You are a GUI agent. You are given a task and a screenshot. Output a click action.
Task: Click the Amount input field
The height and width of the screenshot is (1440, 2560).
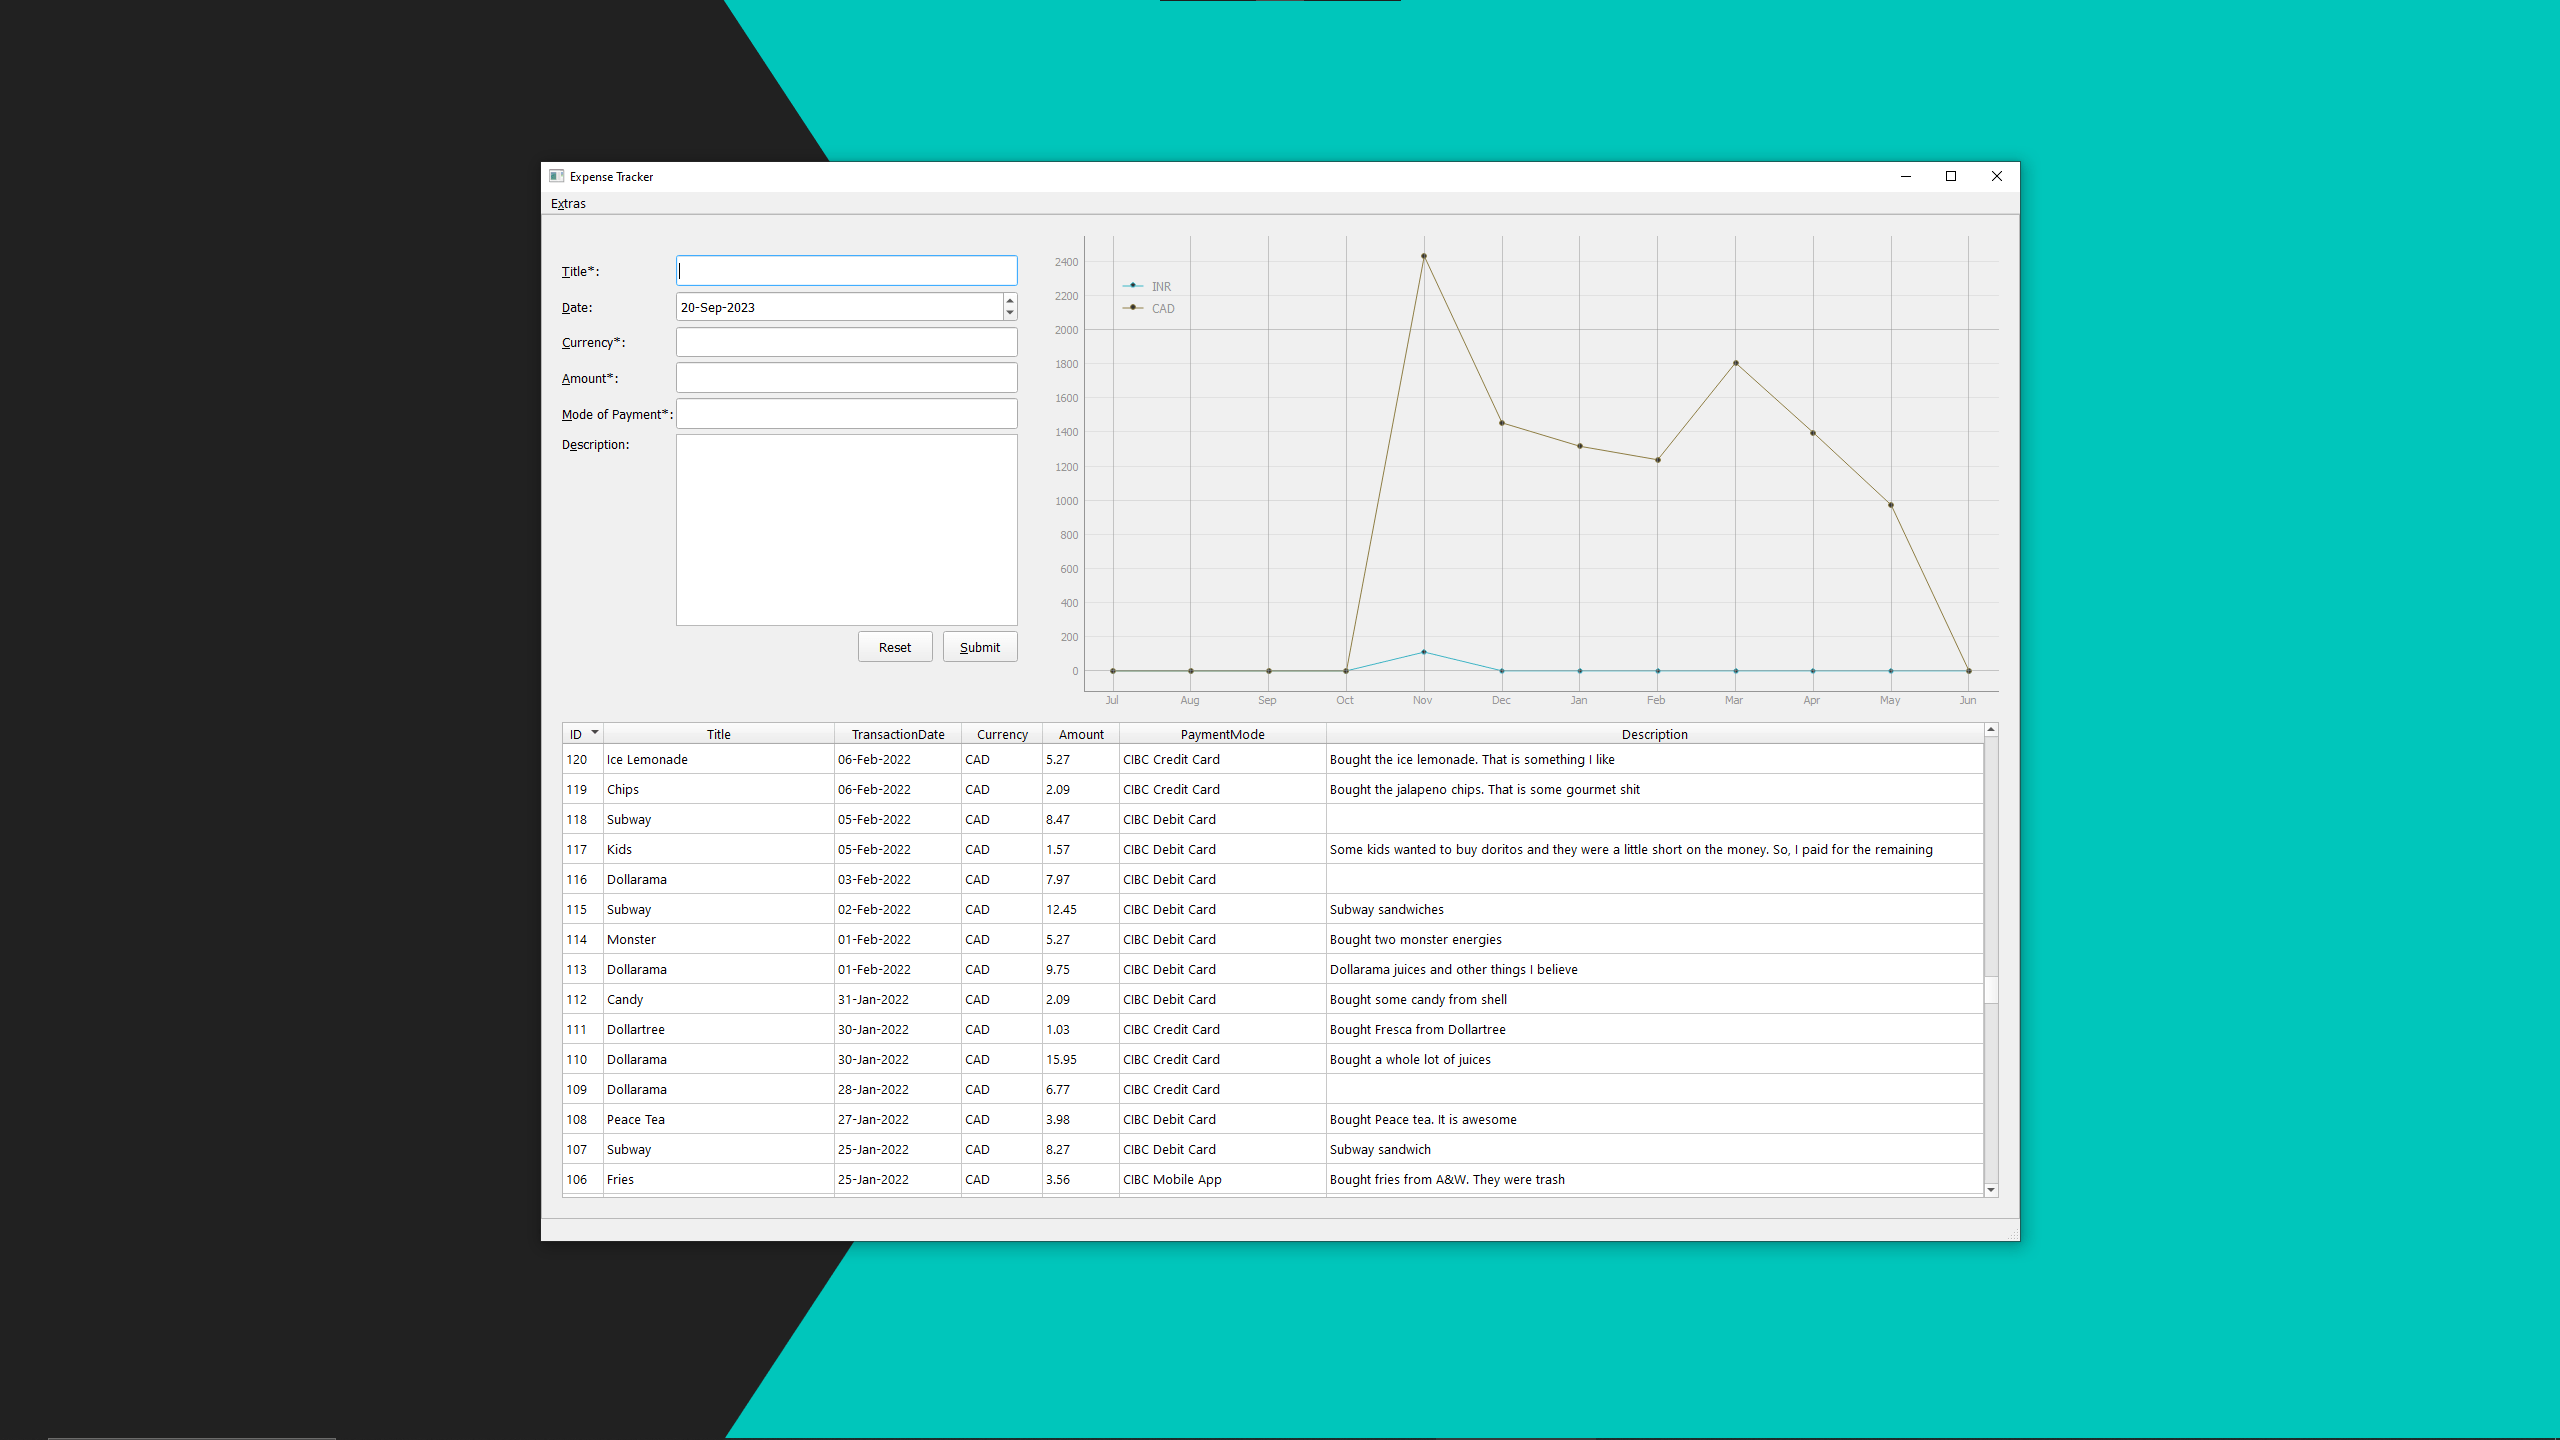(x=846, y=378)
